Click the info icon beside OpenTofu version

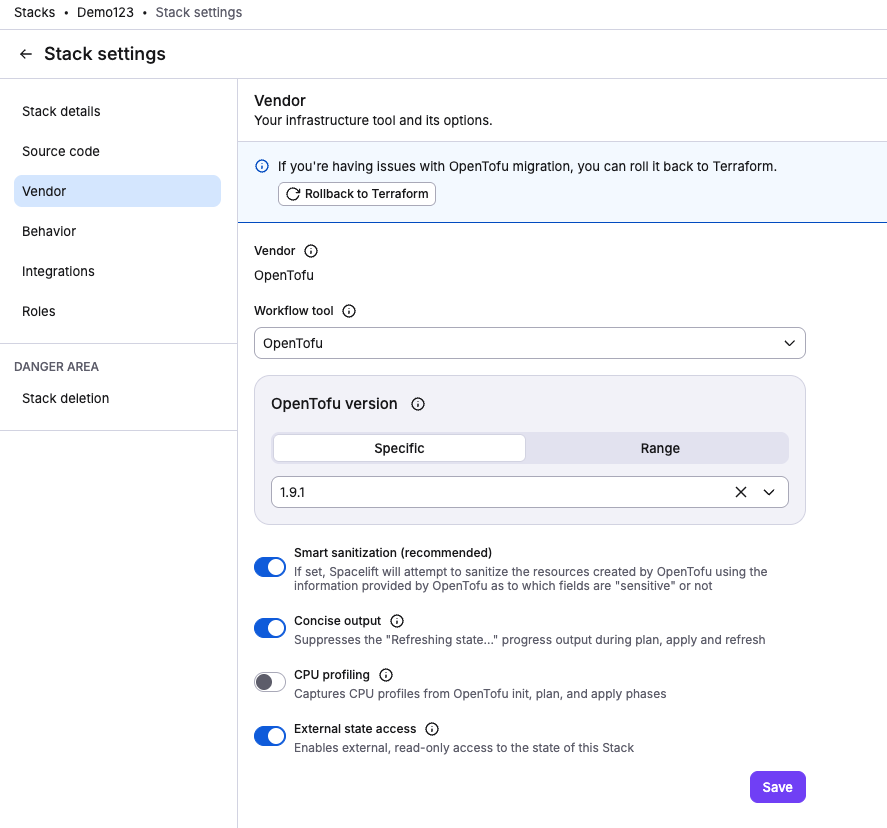pyautogui.click(x=417, y=404)
